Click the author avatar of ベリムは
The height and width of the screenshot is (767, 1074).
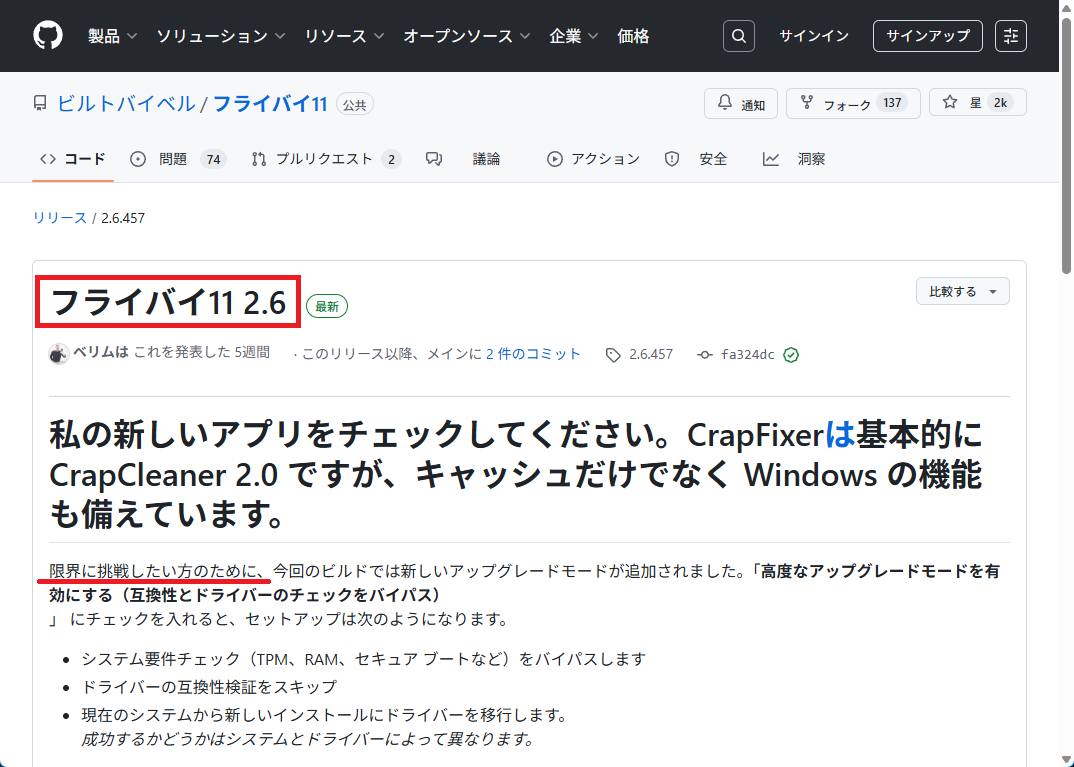[x=59, y=353]
